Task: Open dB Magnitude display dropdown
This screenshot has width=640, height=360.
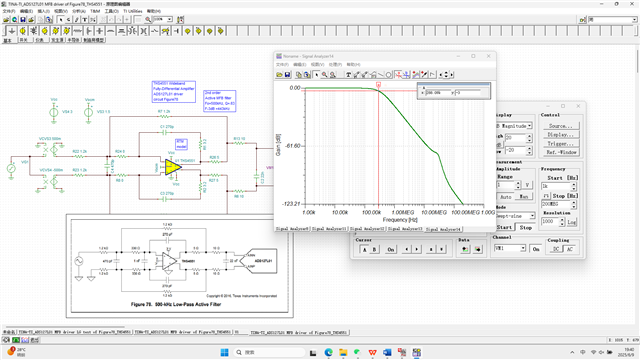Action: click(x=529, y=126)
